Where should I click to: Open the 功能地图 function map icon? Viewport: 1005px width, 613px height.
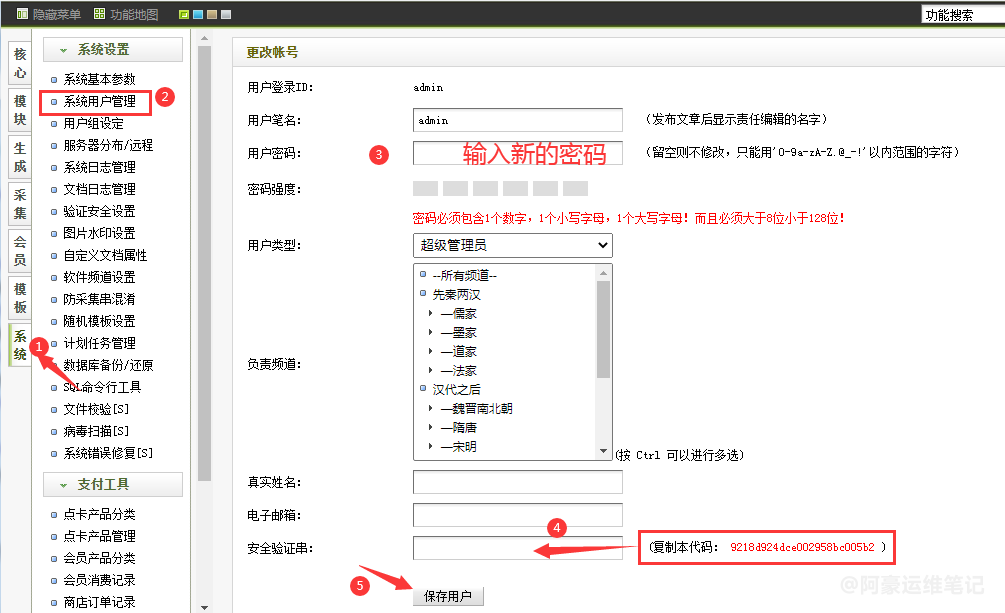99,14
